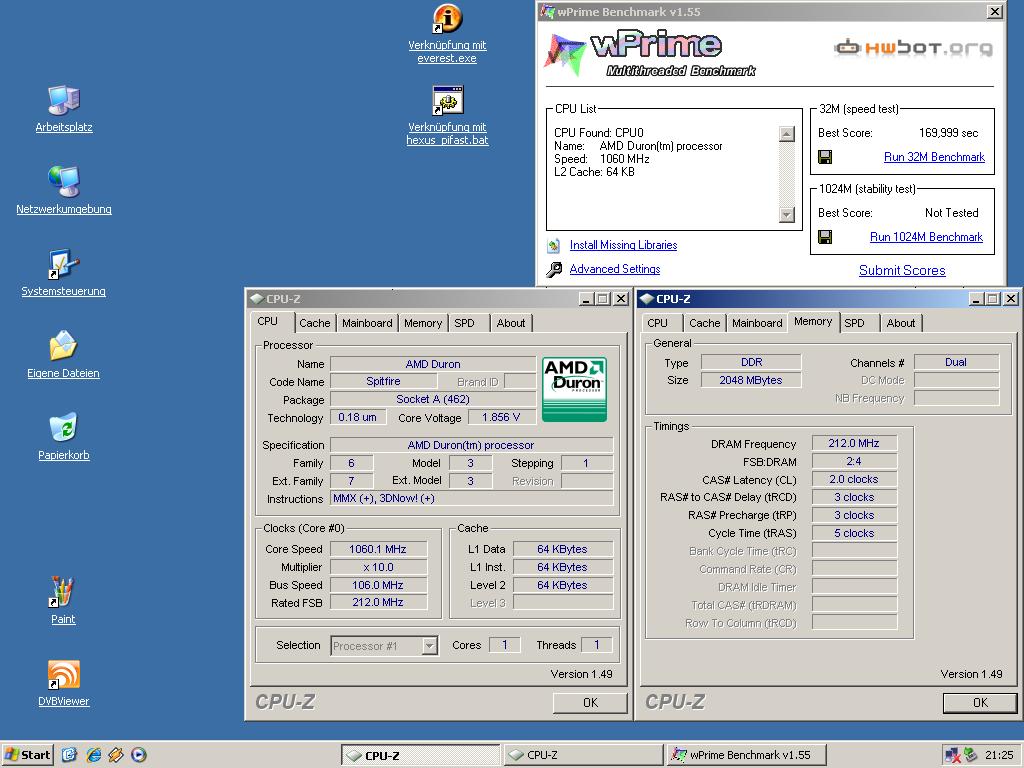Switch to Memory tab in left CPU-Z
The width and height of the screenshot is (1024, 768).
coord(423,323)
